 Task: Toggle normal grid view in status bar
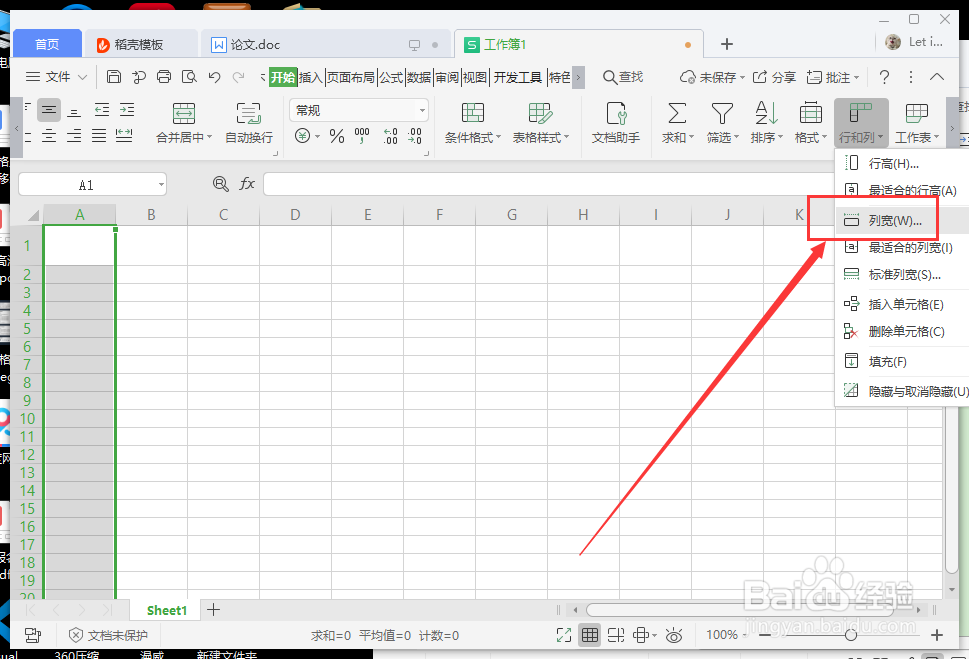pyautogui.click(x=590, y=635)
